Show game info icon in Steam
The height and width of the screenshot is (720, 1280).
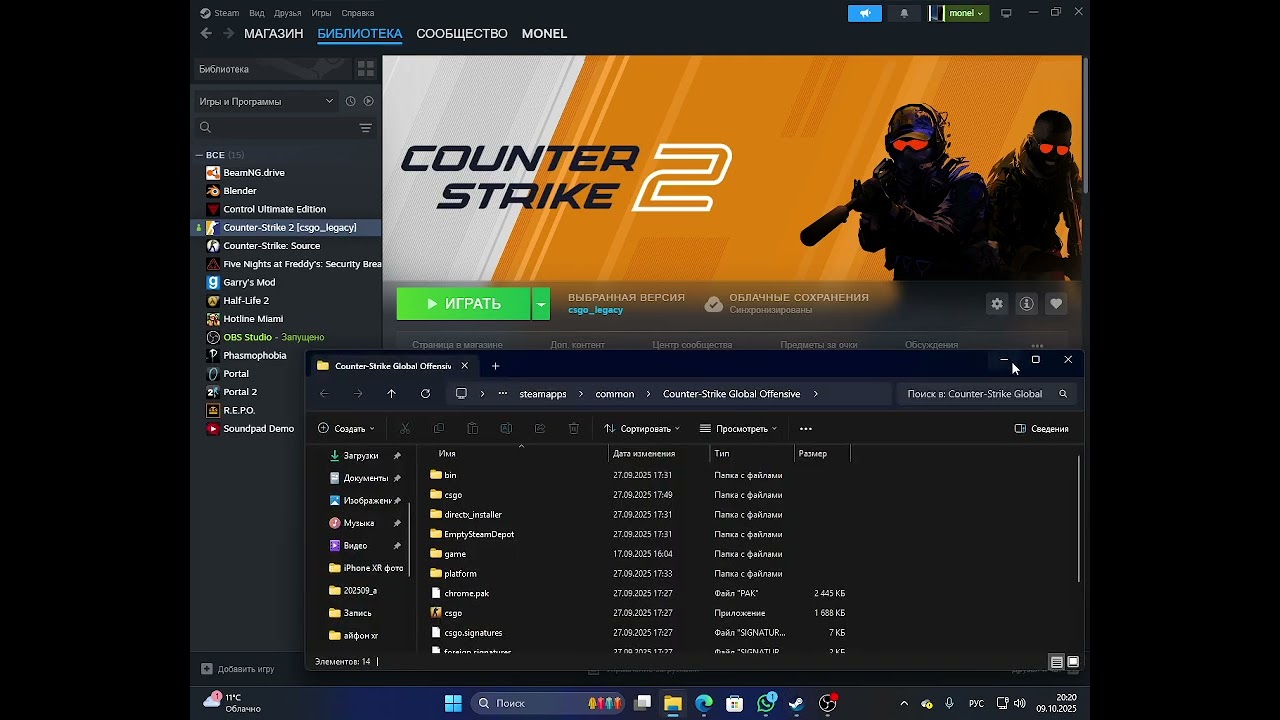1026,304
